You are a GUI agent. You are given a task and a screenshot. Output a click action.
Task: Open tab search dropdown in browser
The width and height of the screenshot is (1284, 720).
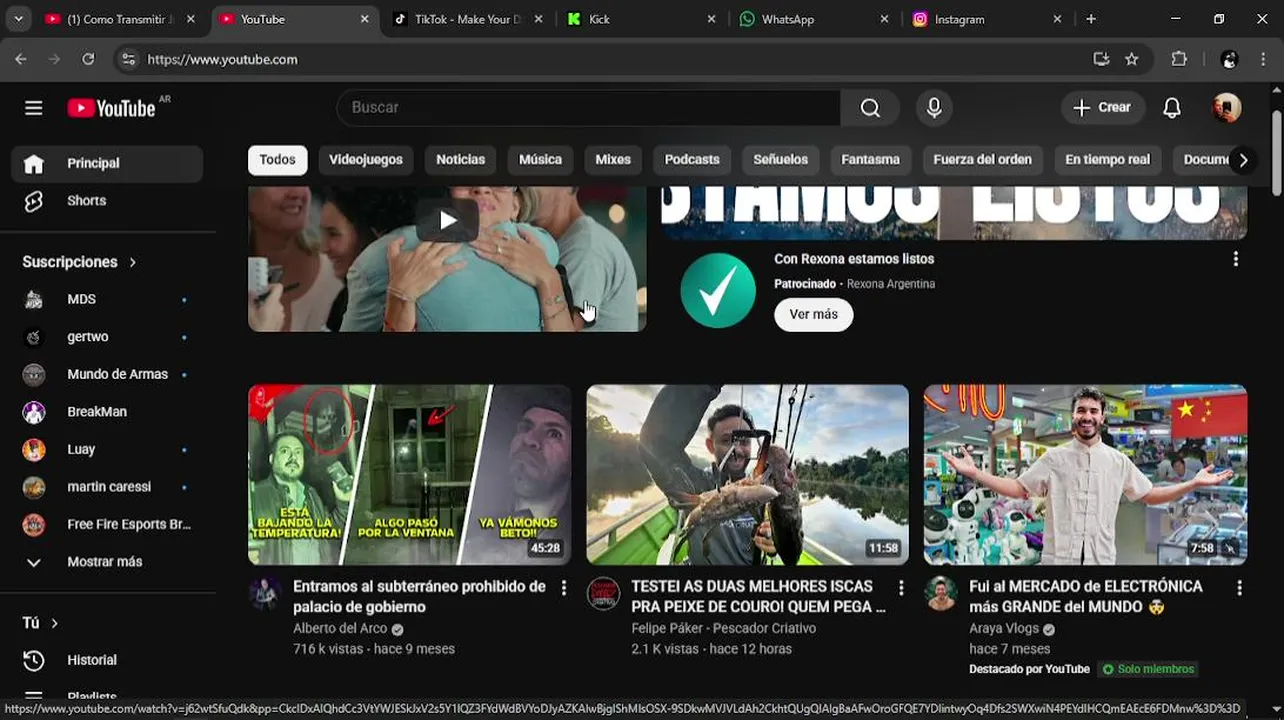18,19
